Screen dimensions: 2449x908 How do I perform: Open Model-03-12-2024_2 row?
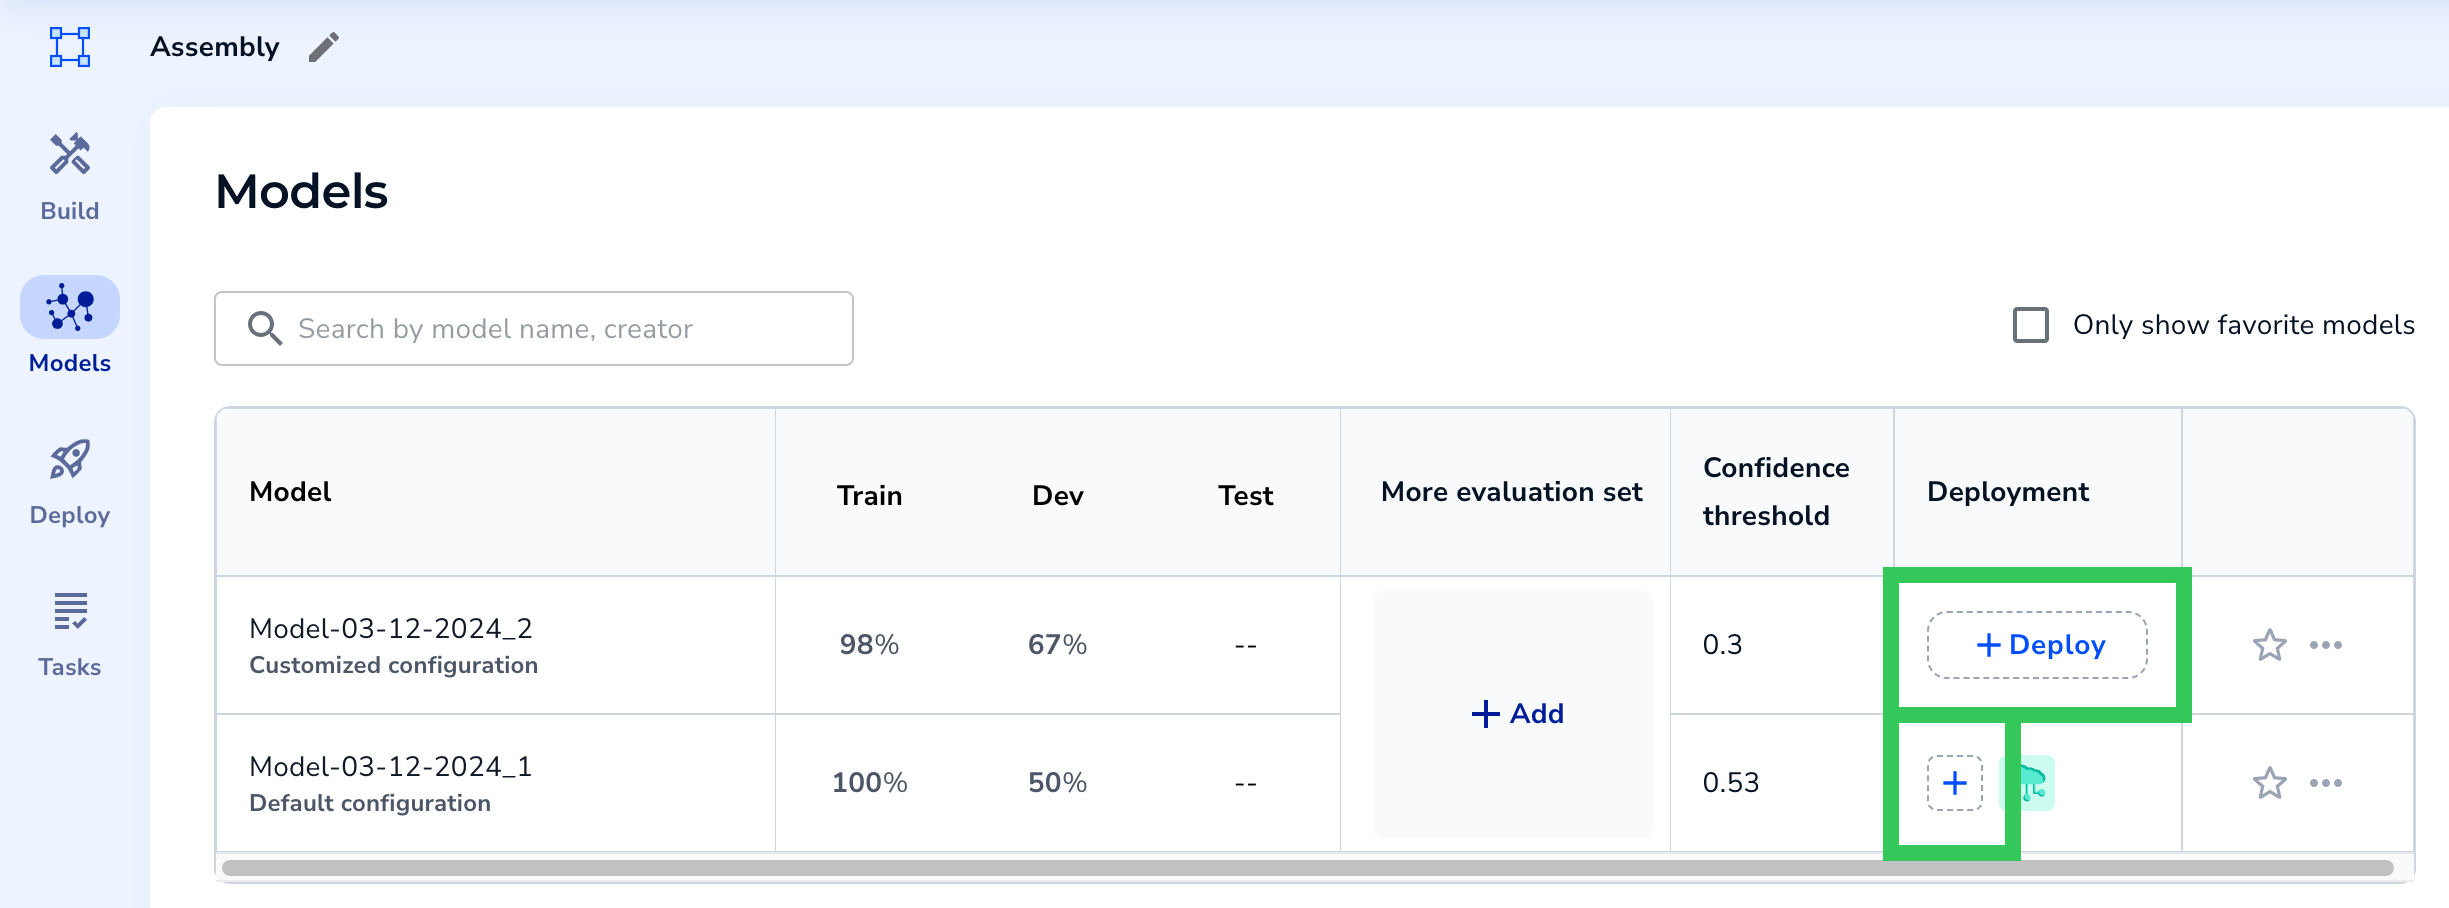[391, 629]
